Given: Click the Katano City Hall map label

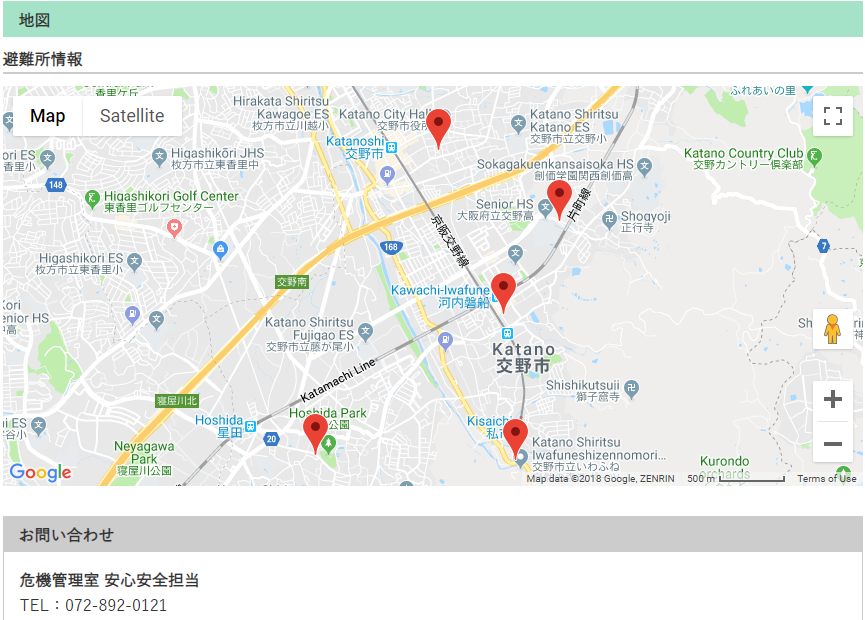Looking at the screenshot, I should click(386, 119).
